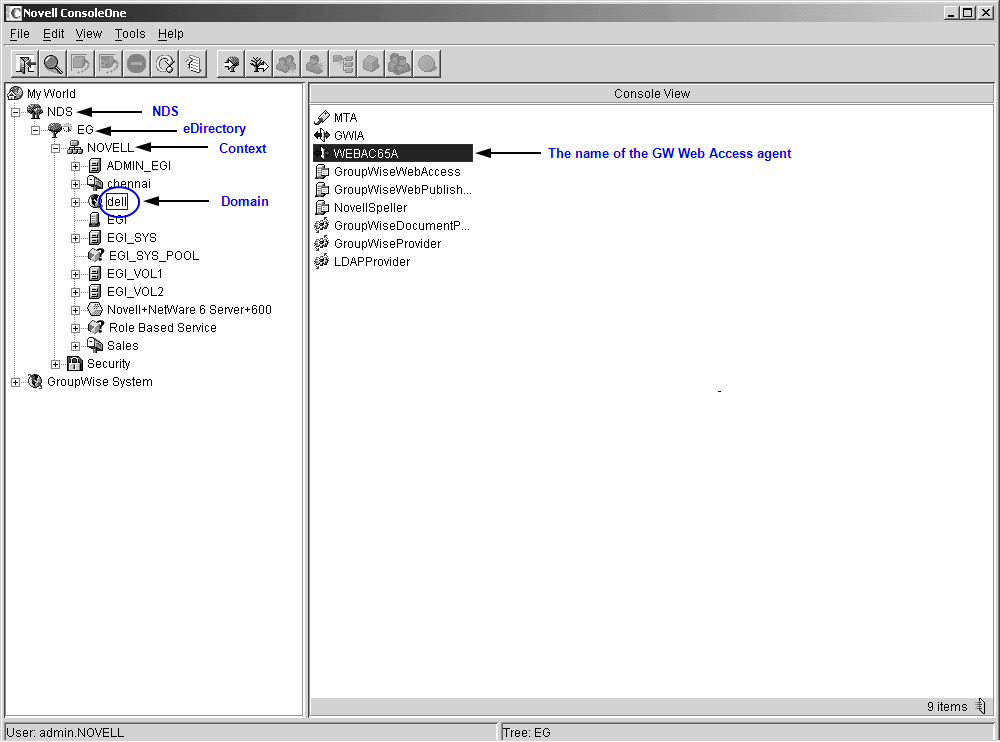Open the Find magnifying glass tool

click(53, 64)
